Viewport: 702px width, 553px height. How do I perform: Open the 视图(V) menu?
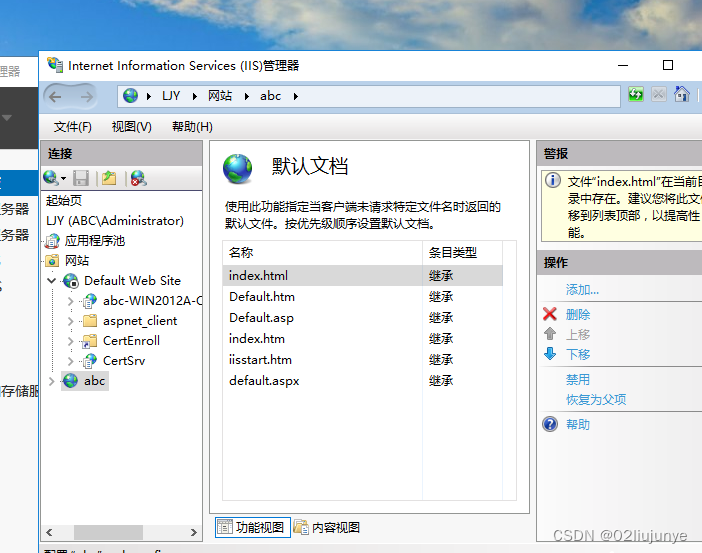point(132,127)
